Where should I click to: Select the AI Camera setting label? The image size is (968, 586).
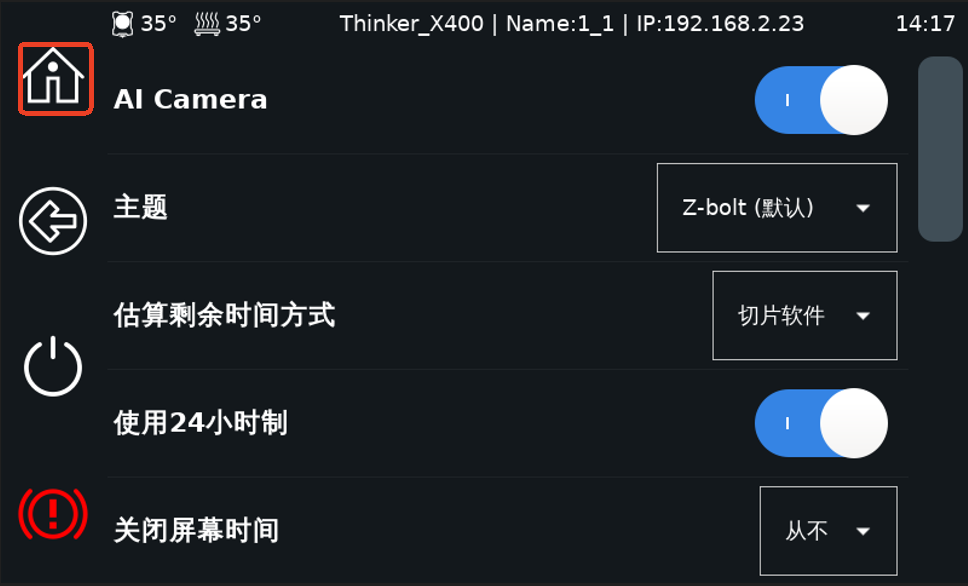191,100
